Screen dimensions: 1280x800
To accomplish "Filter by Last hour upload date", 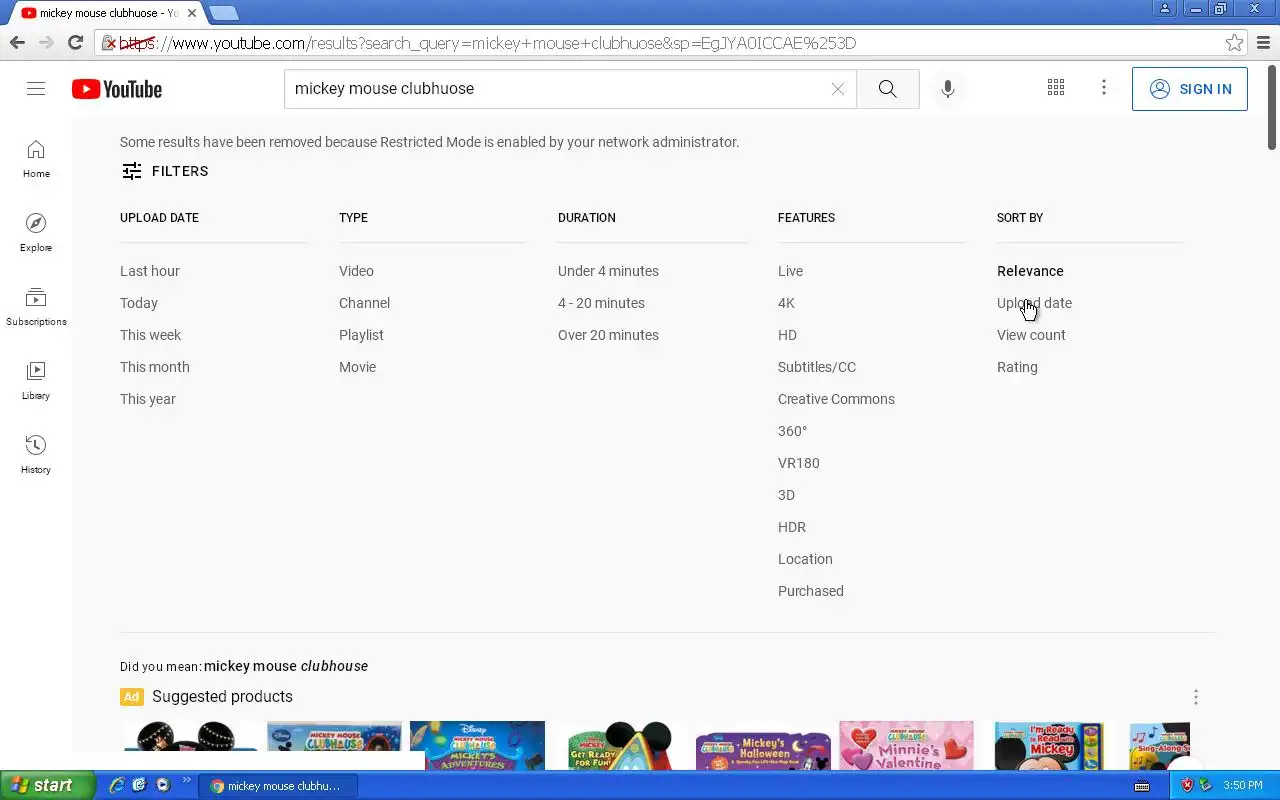I will [150, 271].
